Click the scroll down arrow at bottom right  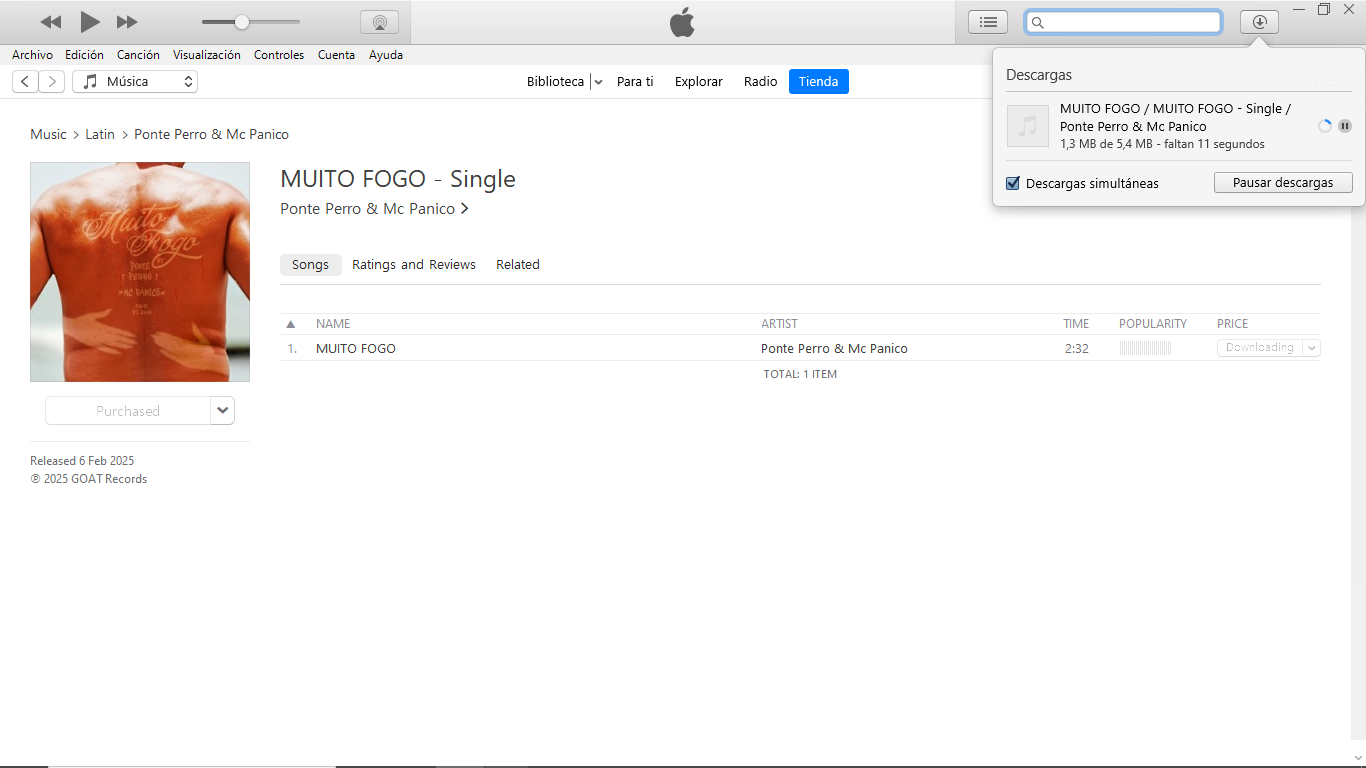pos(1357,759)
